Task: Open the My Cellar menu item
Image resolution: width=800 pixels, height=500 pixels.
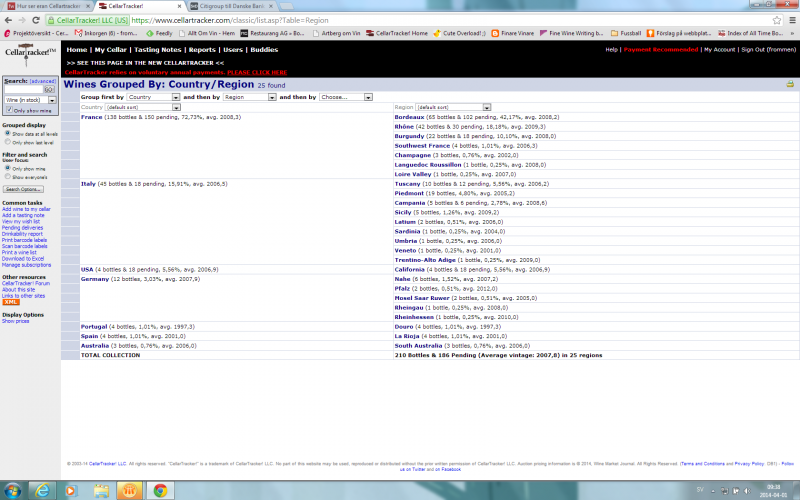Action: [110, 49]
